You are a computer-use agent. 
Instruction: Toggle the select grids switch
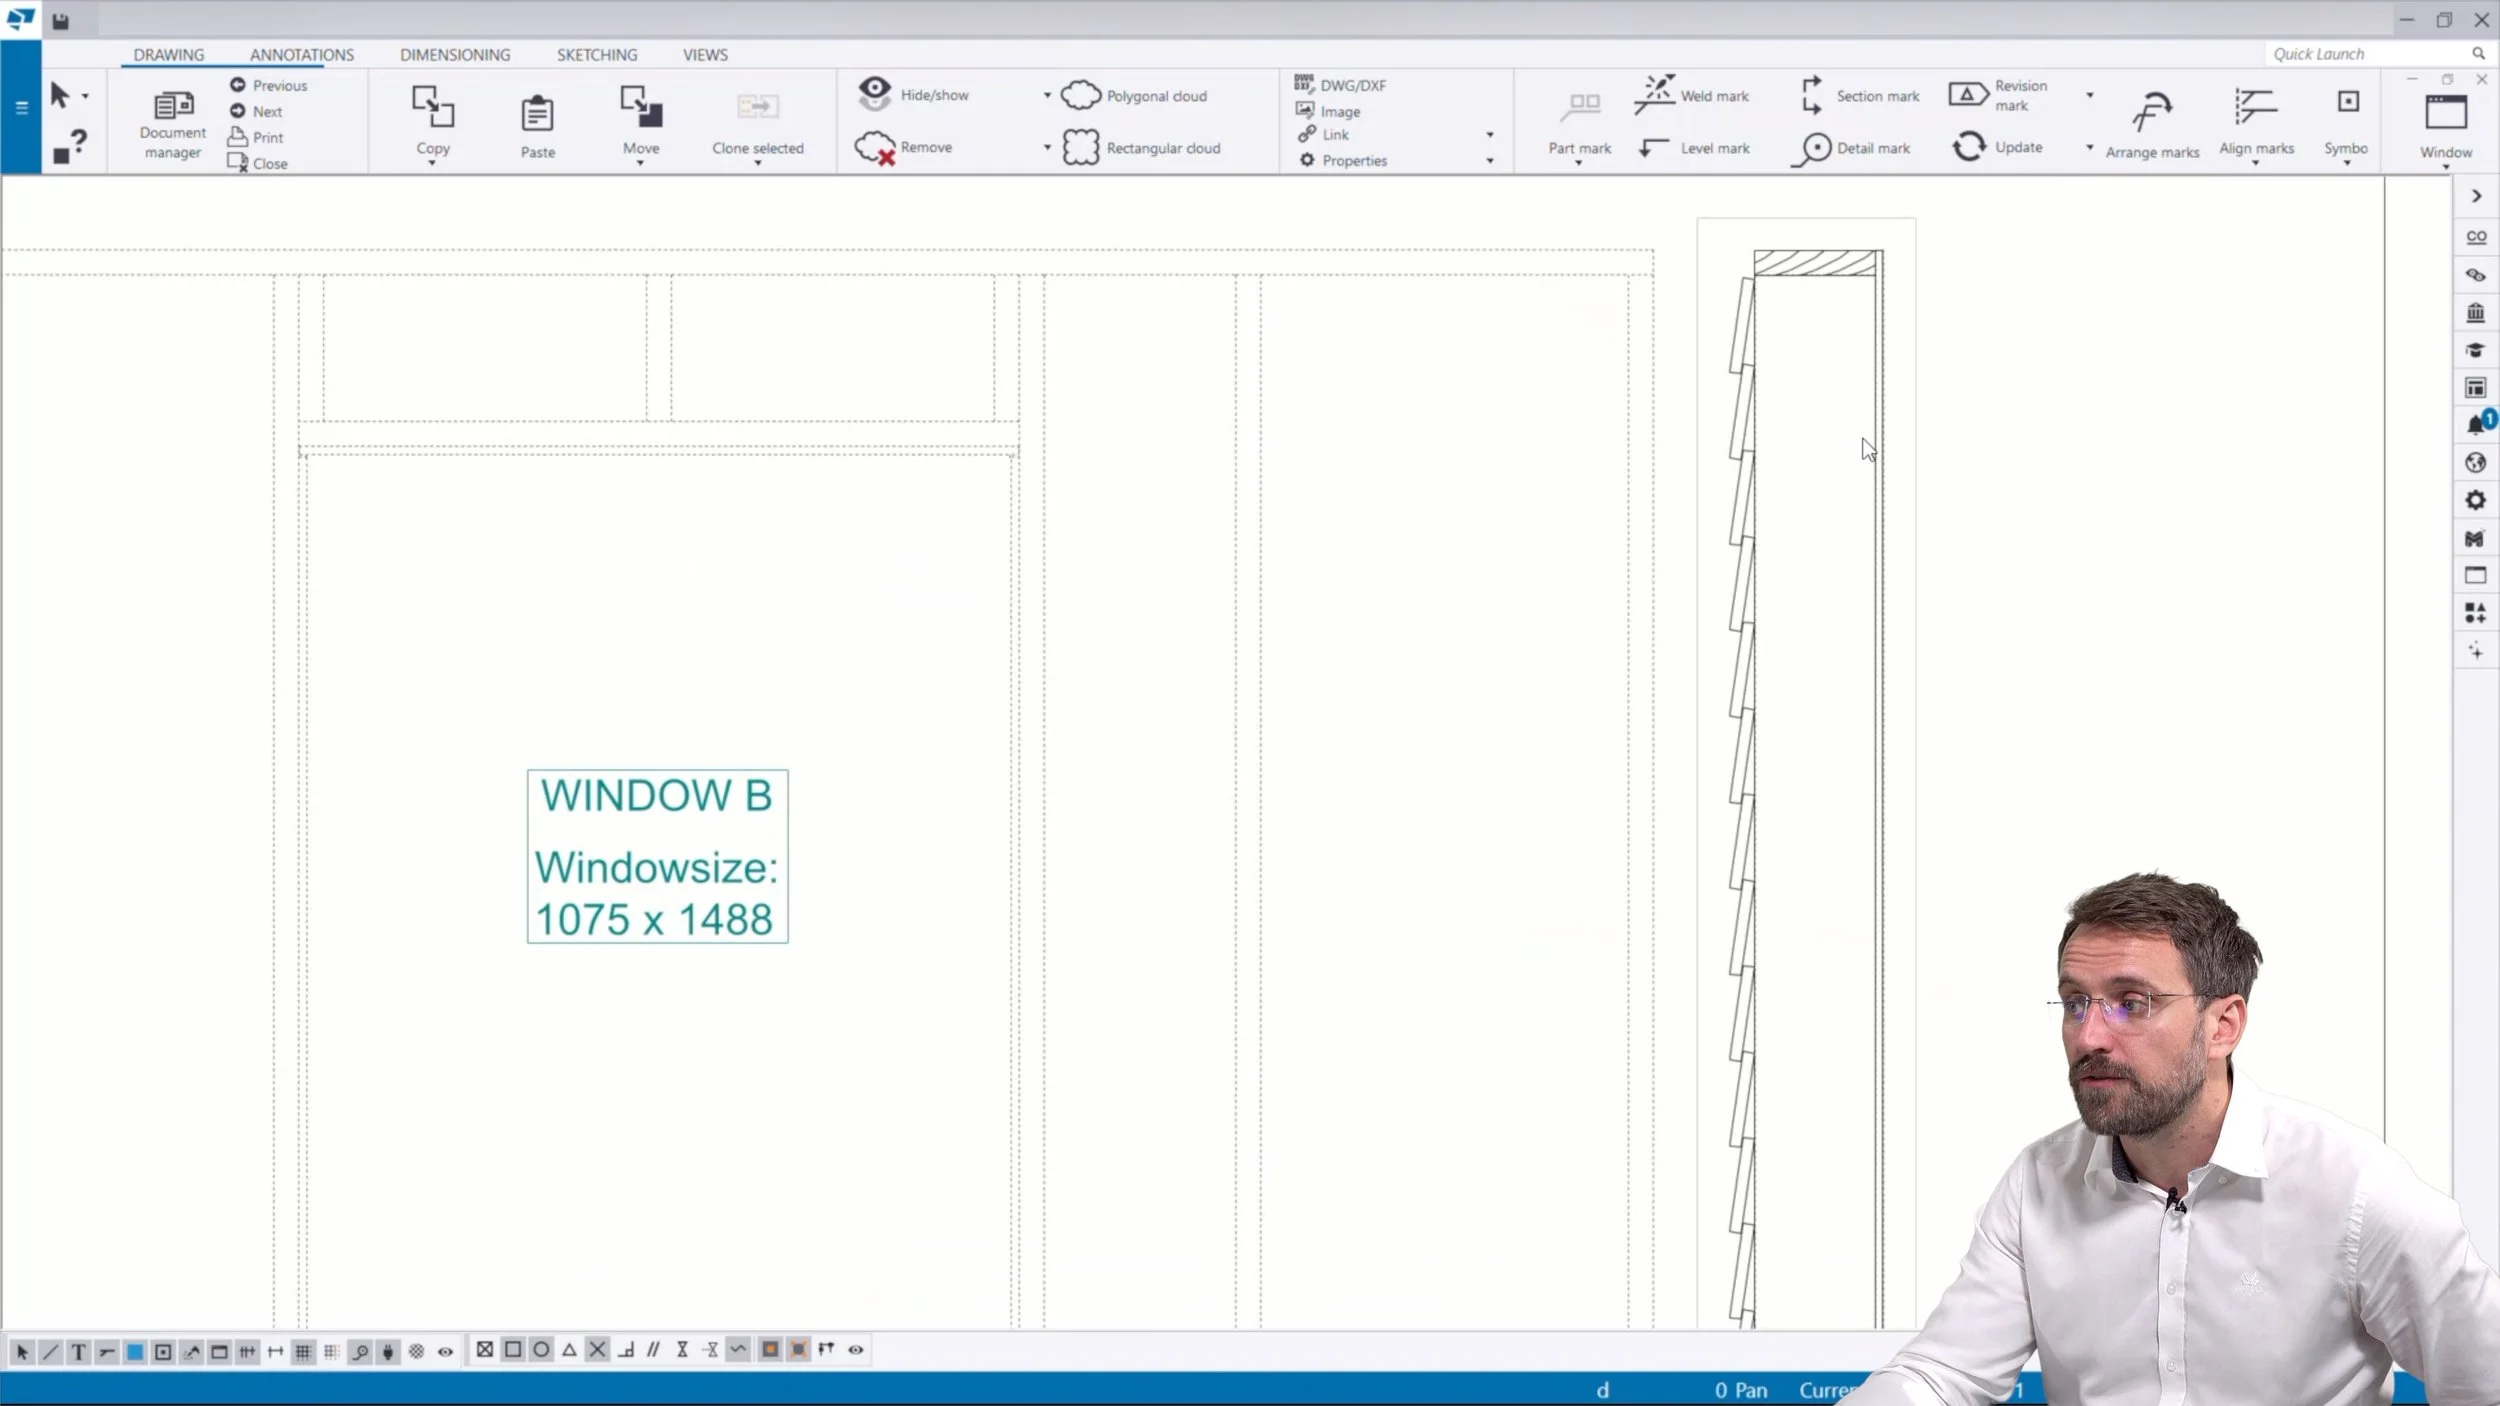coord(304,1352)
